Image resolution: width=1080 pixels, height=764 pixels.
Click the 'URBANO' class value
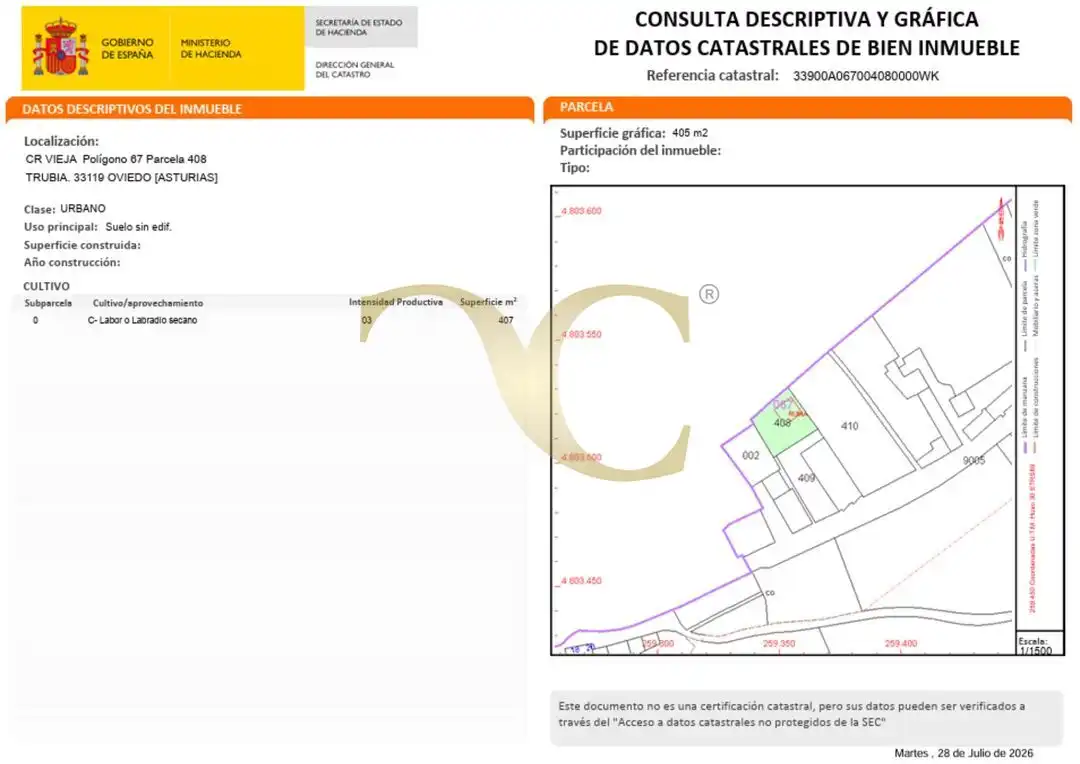83,208
